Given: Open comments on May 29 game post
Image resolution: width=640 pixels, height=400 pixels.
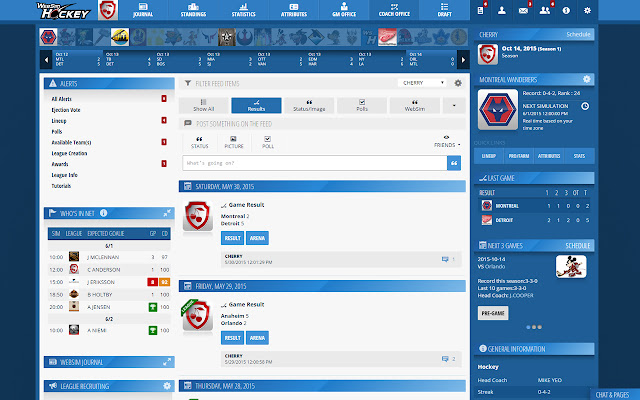Looking at the screenshot, I should (448, 359).
